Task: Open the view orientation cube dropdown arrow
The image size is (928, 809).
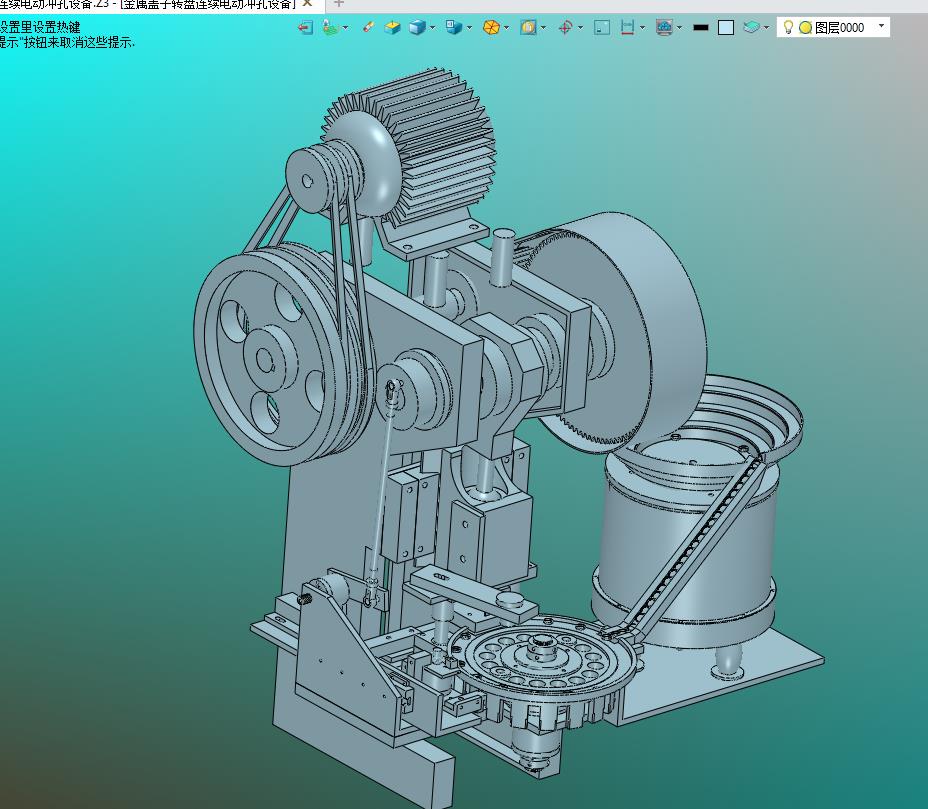Action: click(x=469, y=28)
